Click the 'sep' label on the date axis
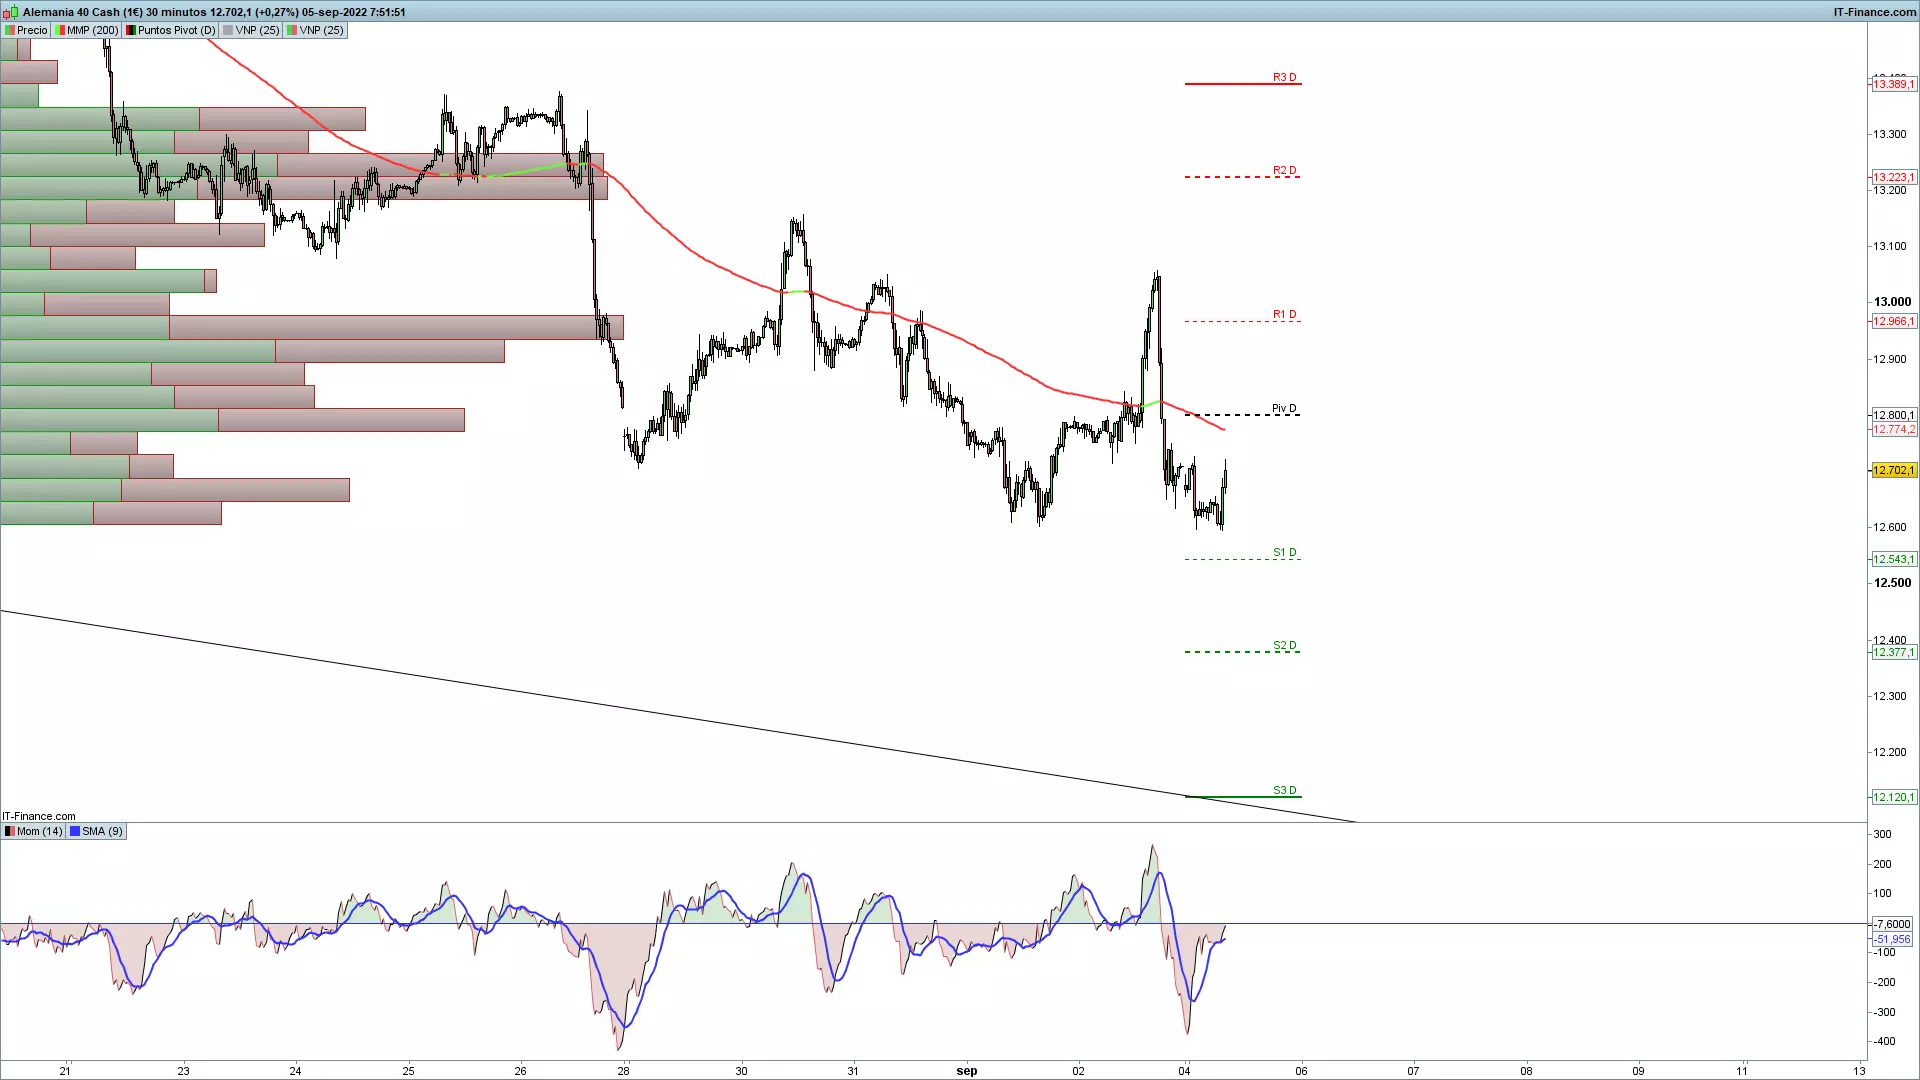 coord(967,1071)
